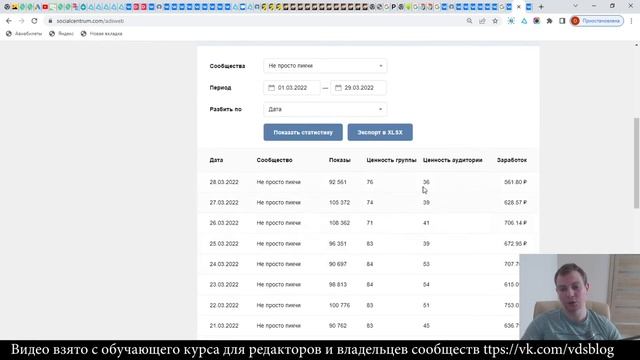
Task: Click the Заработок column header
Action: point(512,160)
